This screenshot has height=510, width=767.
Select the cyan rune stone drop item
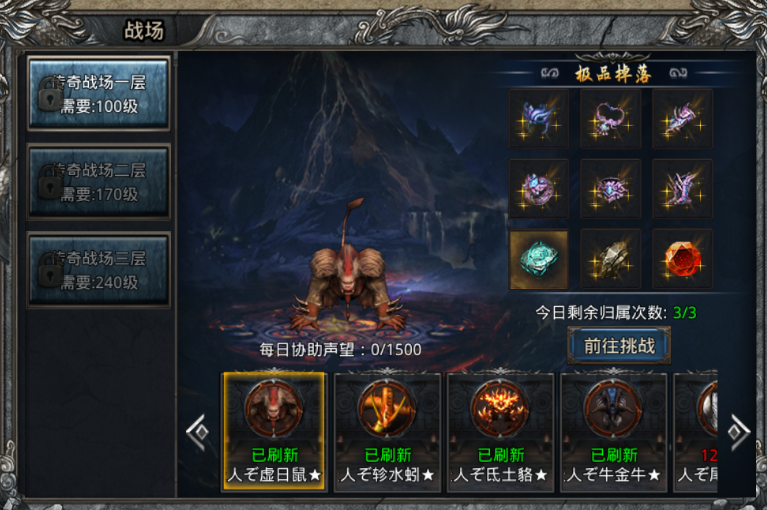point(539,259)
